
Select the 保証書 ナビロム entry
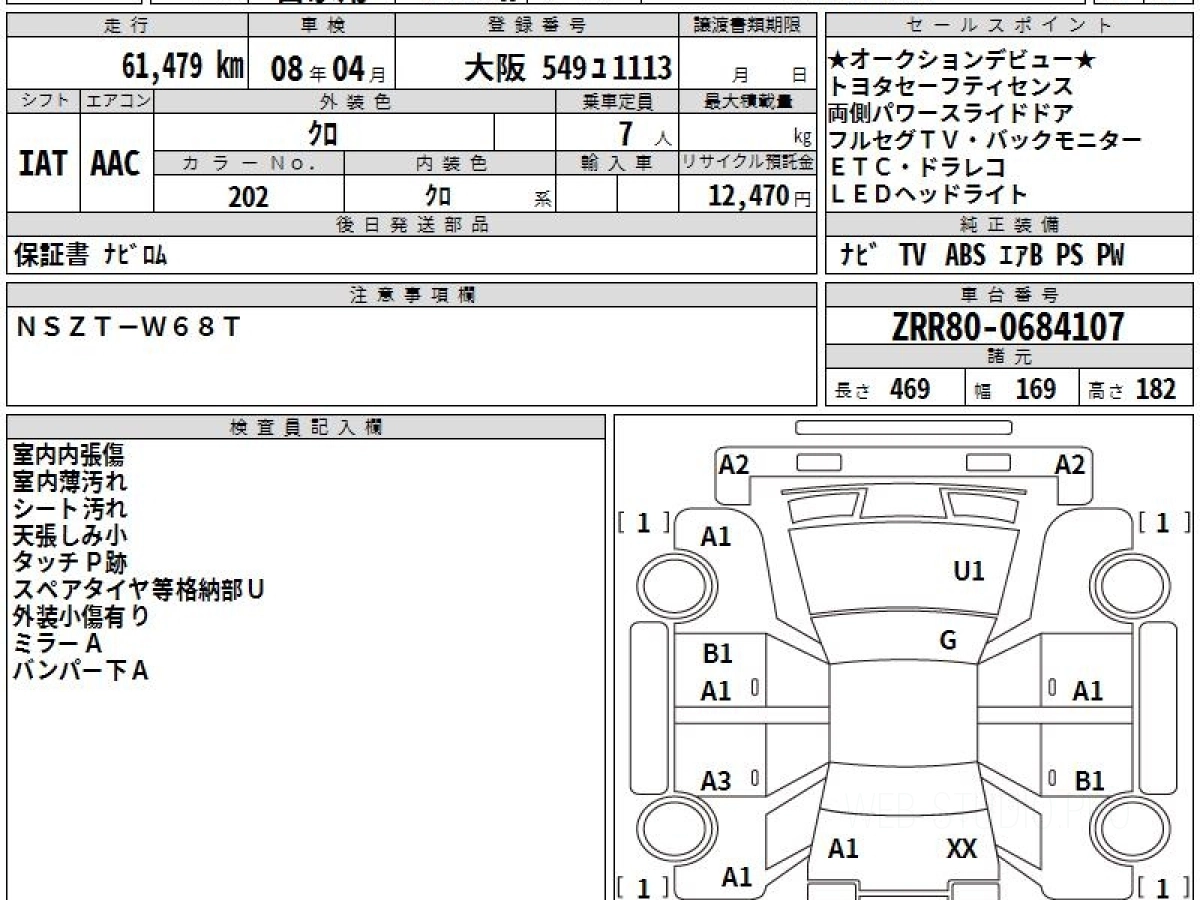point(91,256)
